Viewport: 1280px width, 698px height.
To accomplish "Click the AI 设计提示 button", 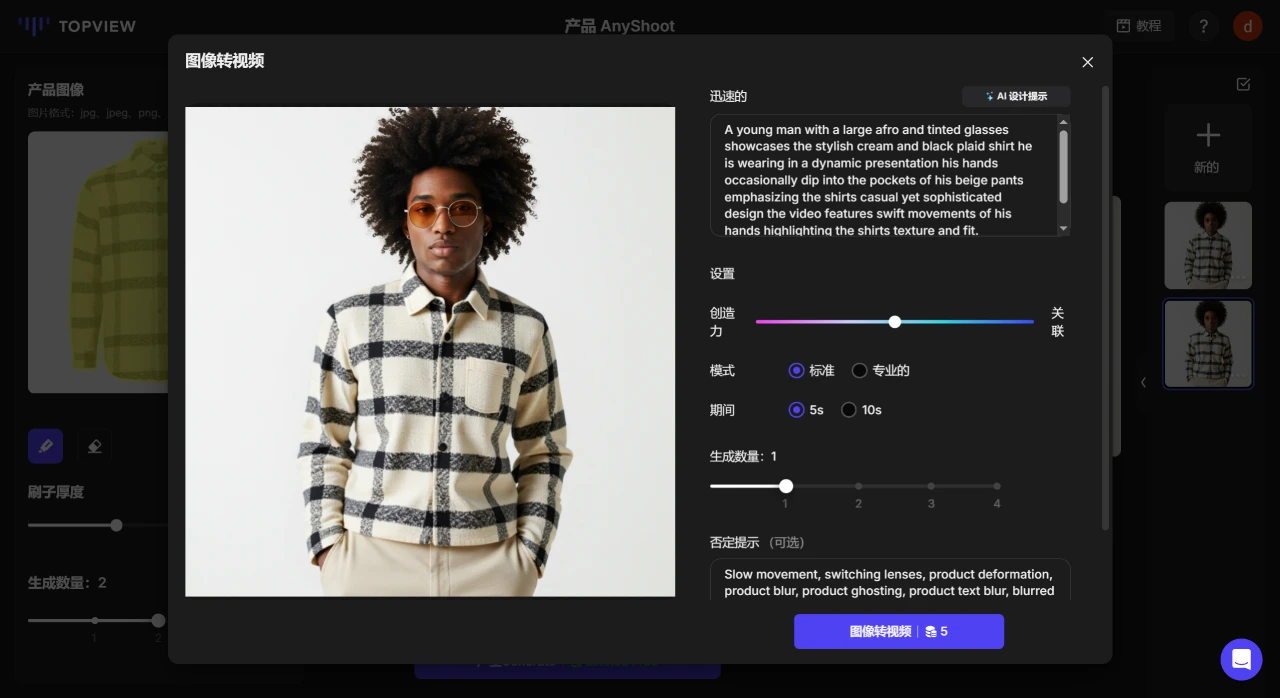I will (1016, 97).
